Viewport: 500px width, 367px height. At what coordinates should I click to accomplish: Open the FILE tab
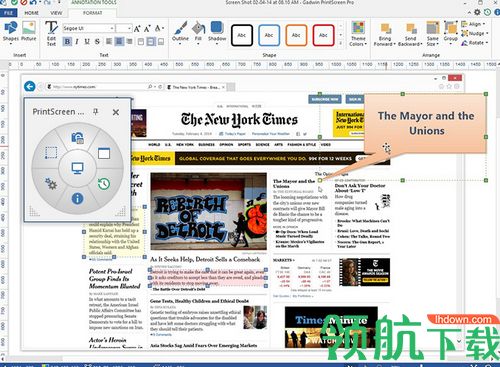[9, 13]
